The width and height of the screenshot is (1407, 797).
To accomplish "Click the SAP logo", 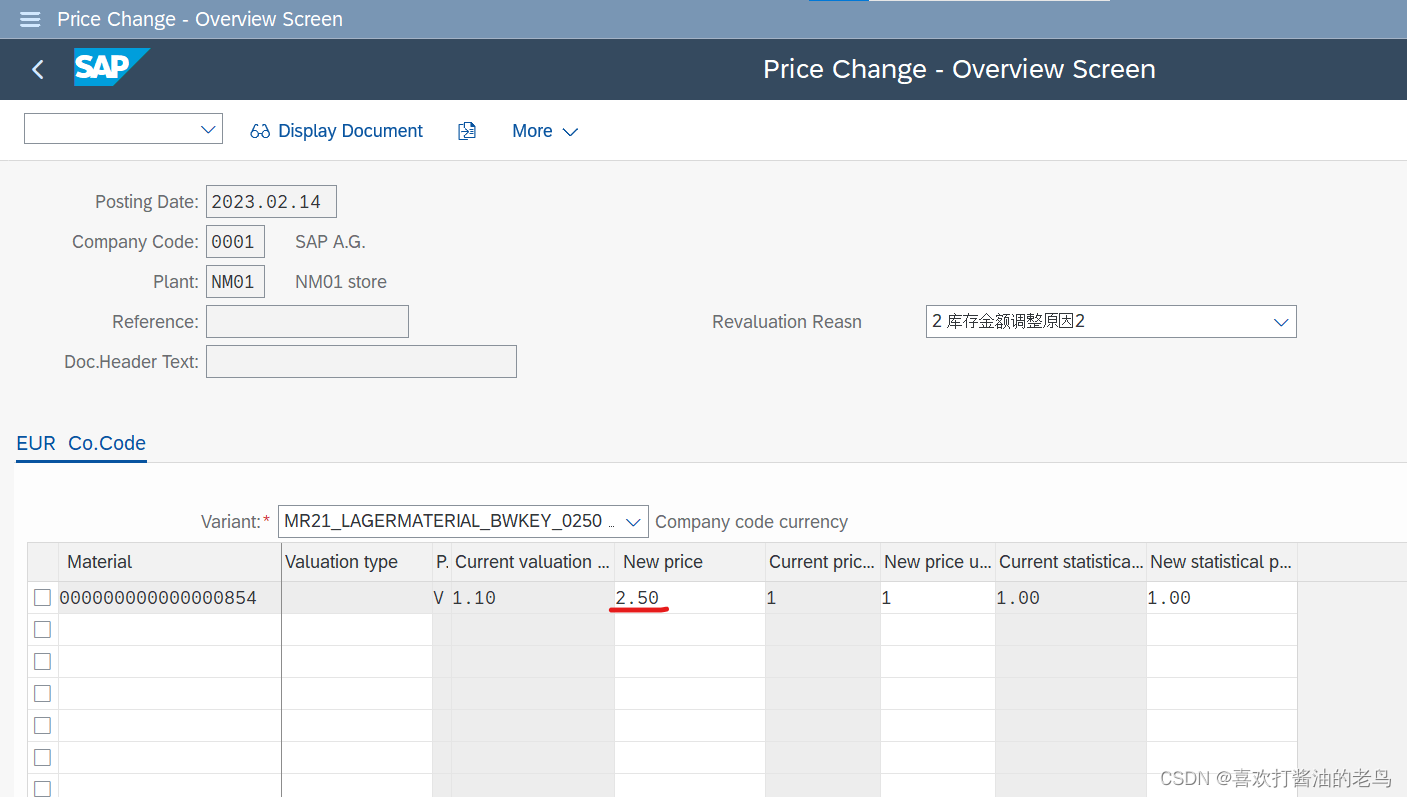I will [111, 67].
